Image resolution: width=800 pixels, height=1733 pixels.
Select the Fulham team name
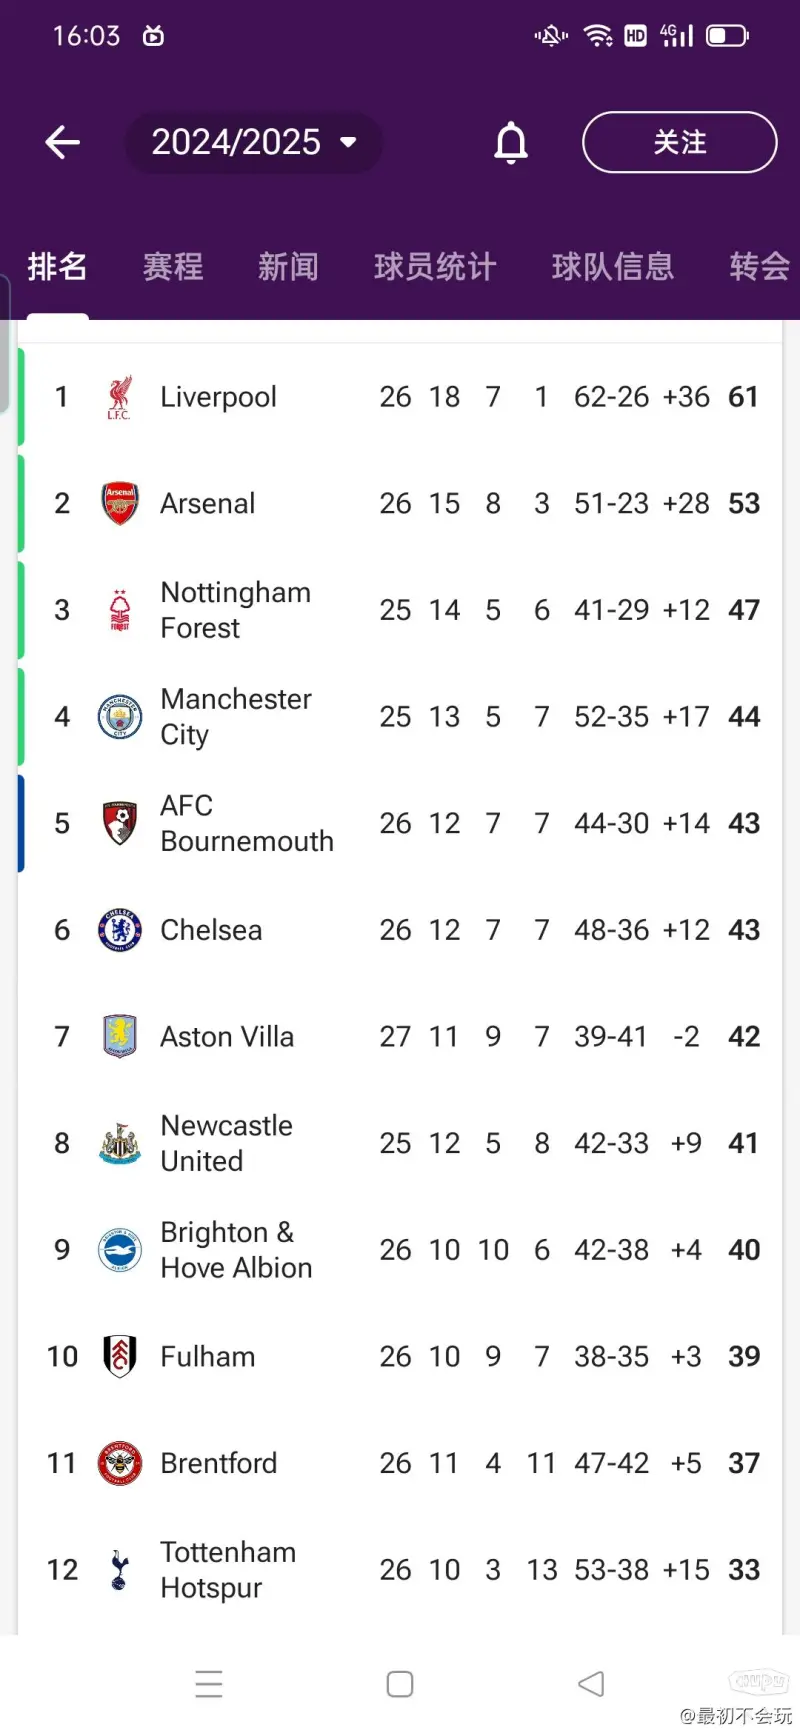point(208,1357)
